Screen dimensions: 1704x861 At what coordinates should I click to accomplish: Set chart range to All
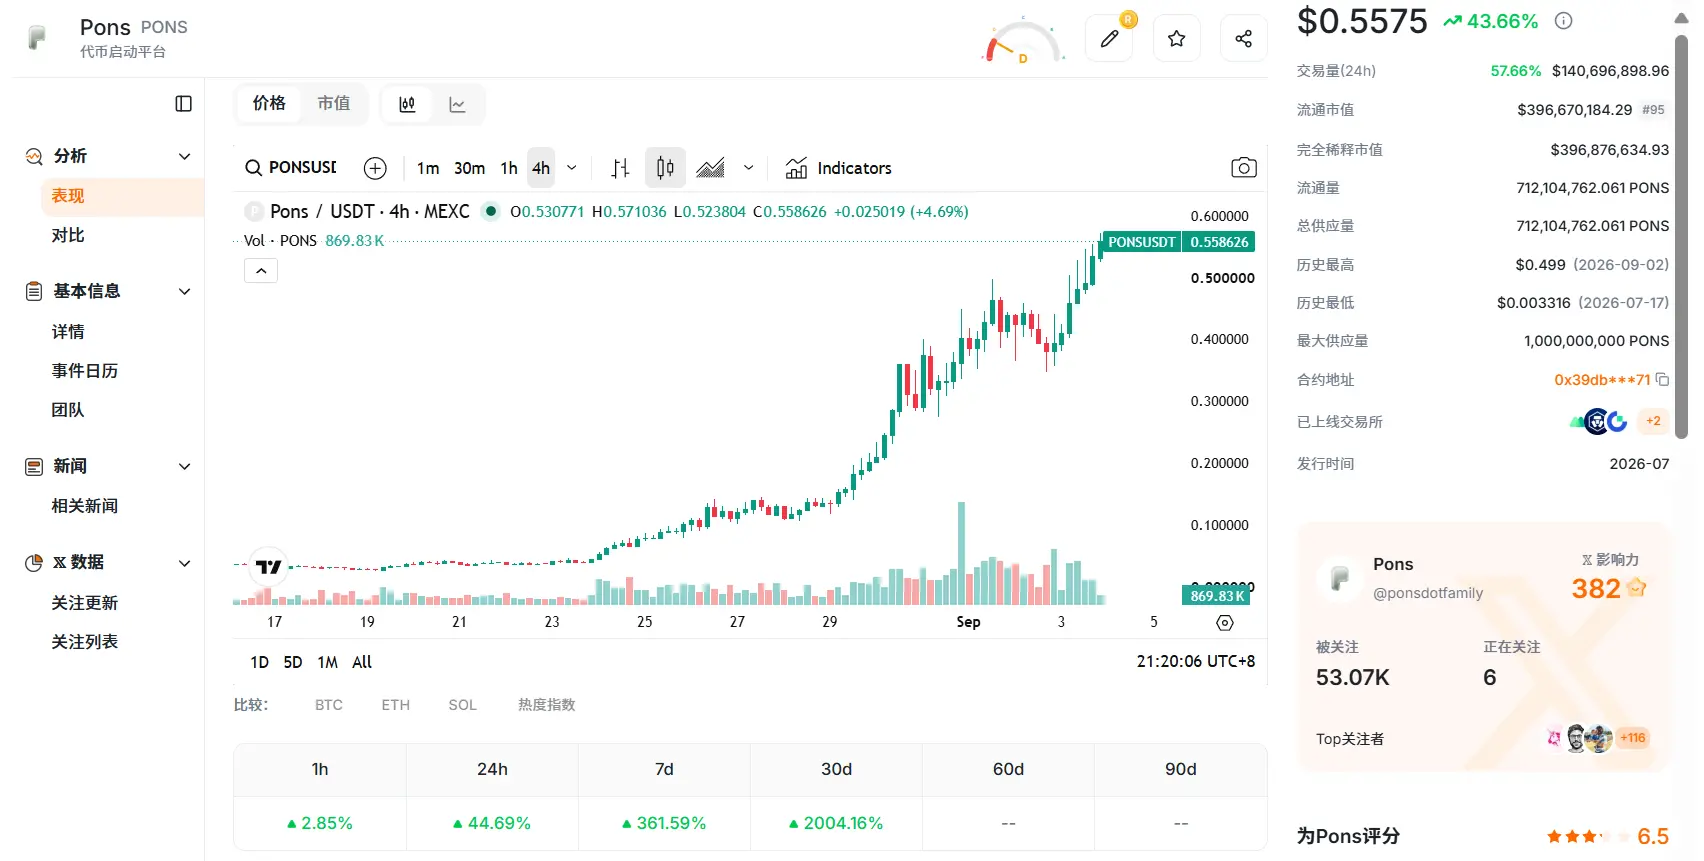click(x=362, y=662)
